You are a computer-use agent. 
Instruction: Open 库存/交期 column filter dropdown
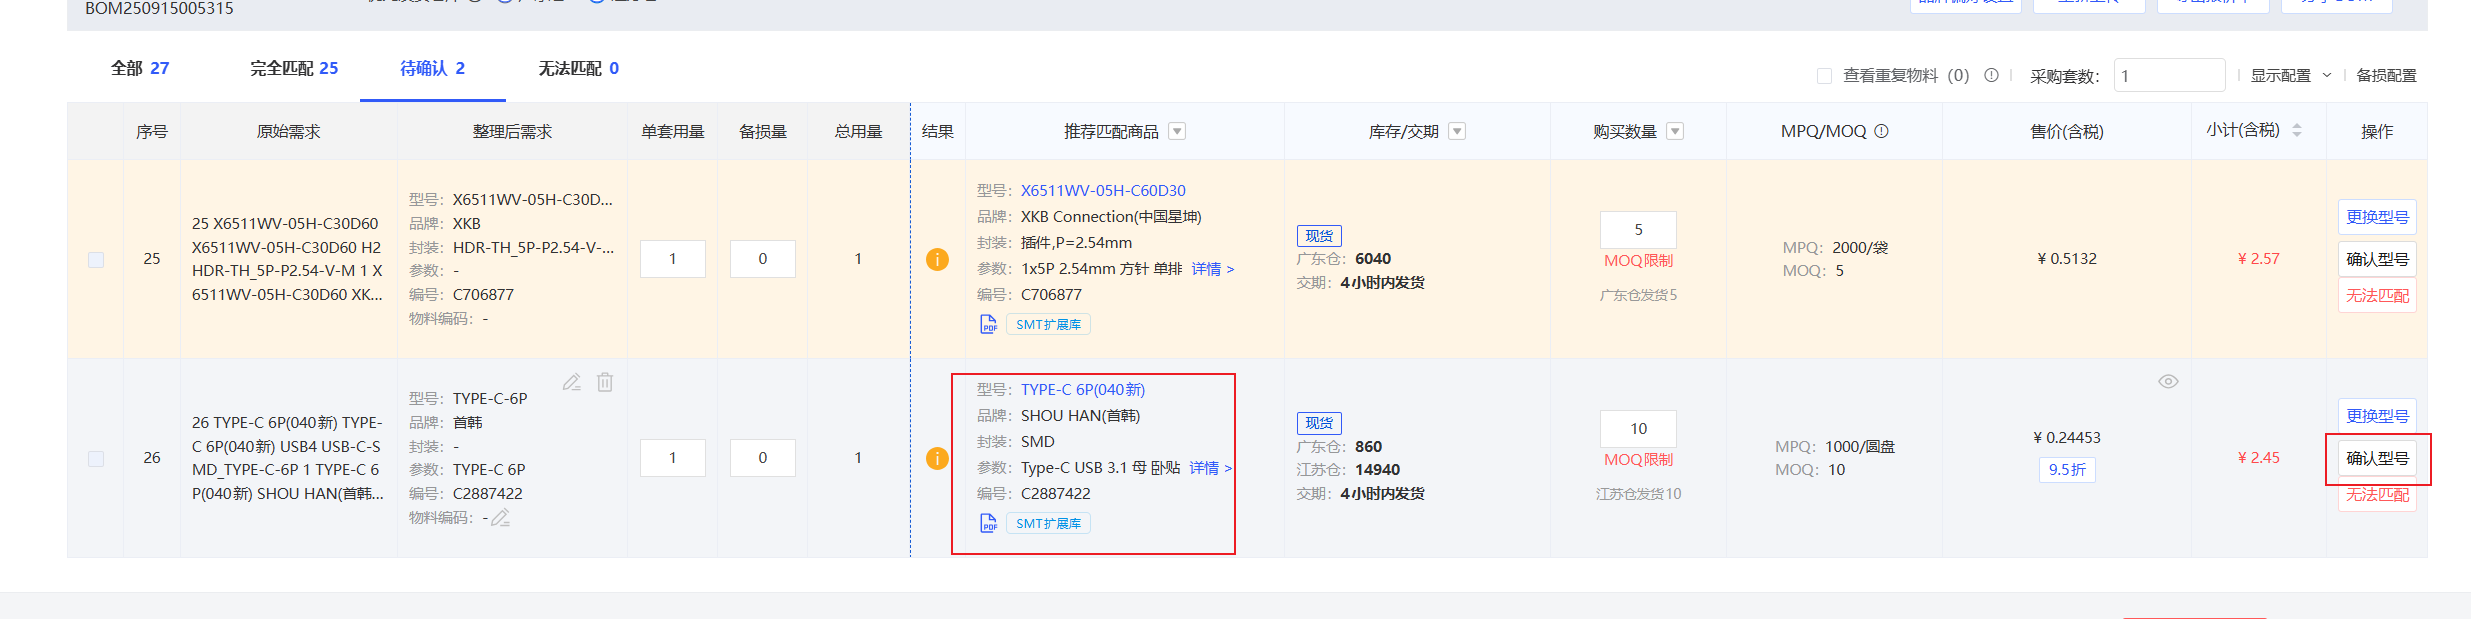1457,131
